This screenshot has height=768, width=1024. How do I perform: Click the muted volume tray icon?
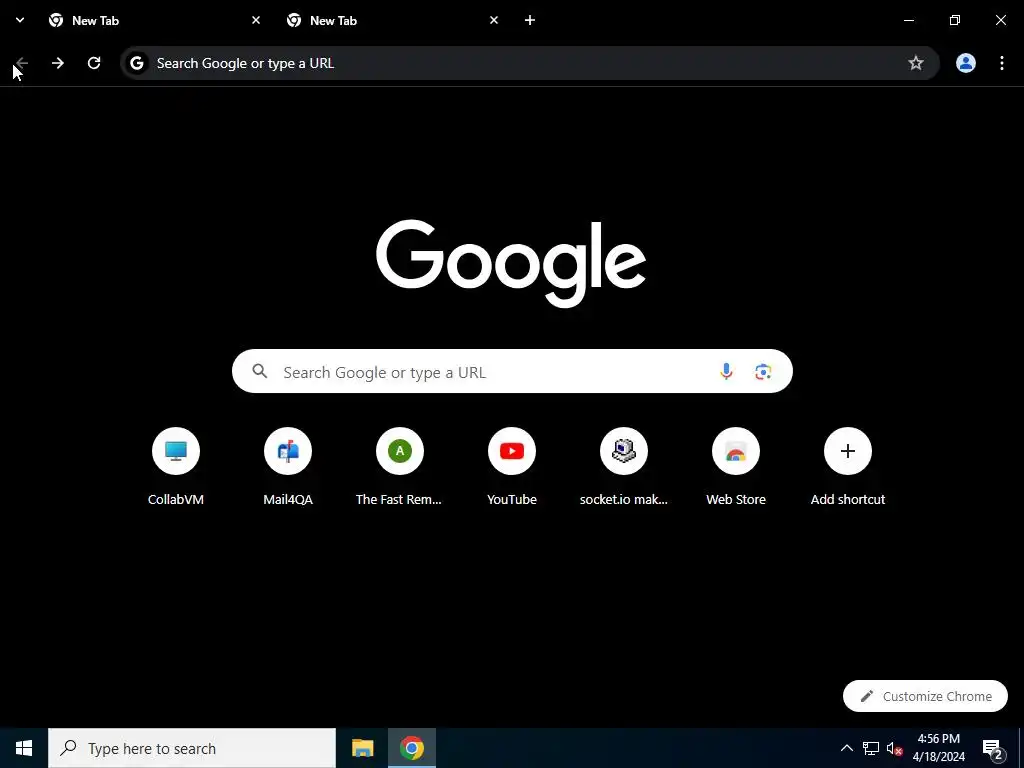[894, 748]
